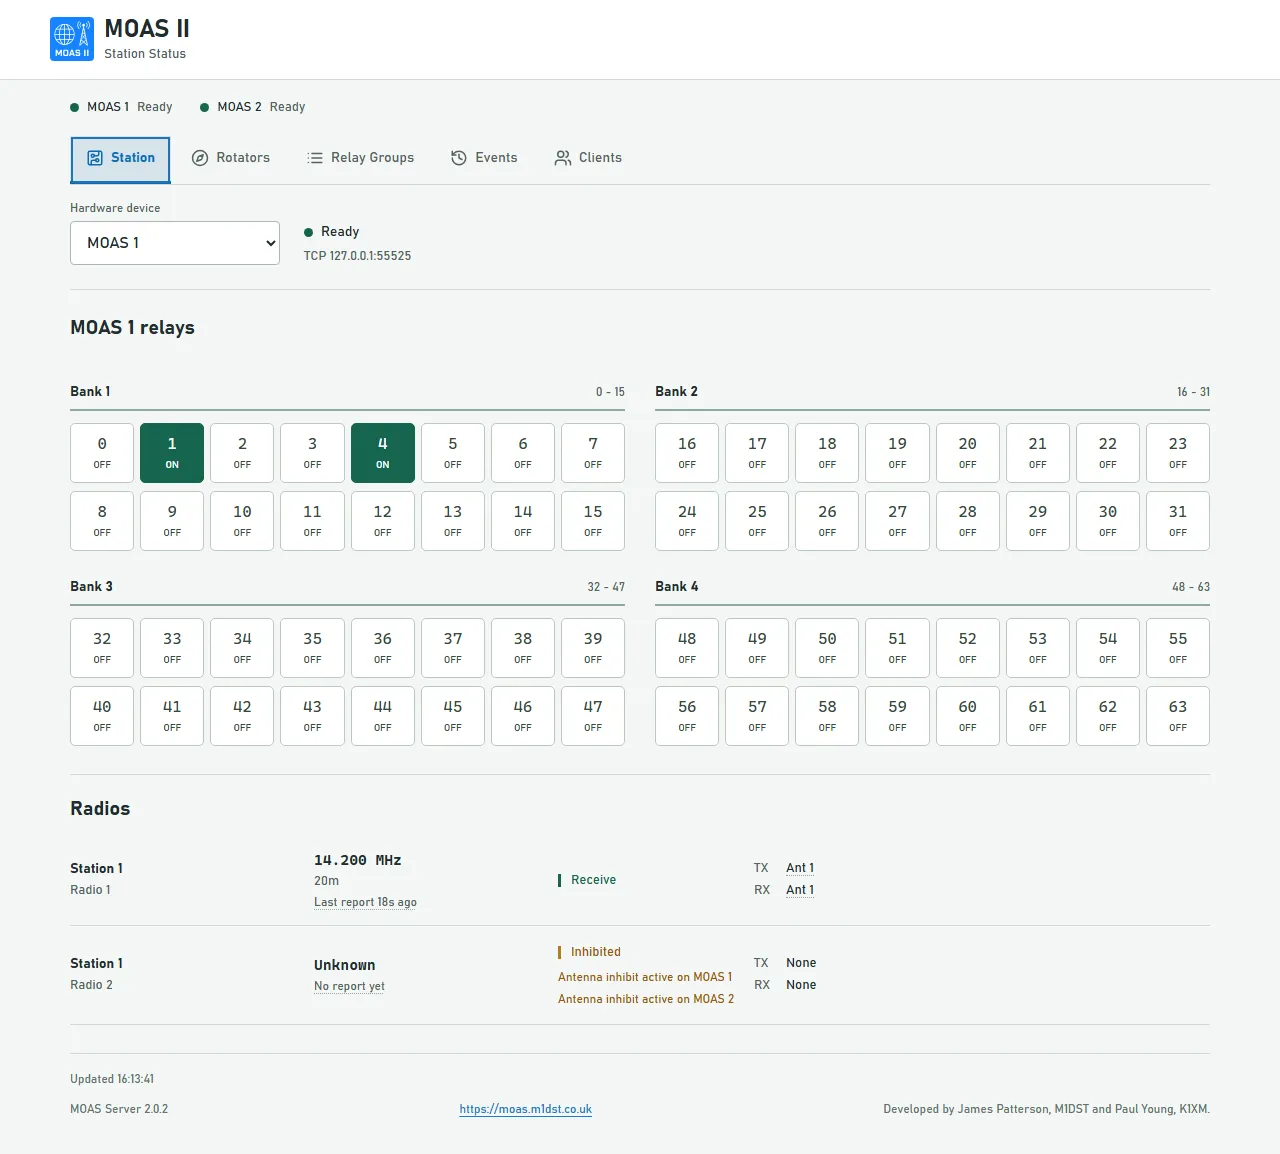Click the Relay Groups list icon

coord(315,158)
